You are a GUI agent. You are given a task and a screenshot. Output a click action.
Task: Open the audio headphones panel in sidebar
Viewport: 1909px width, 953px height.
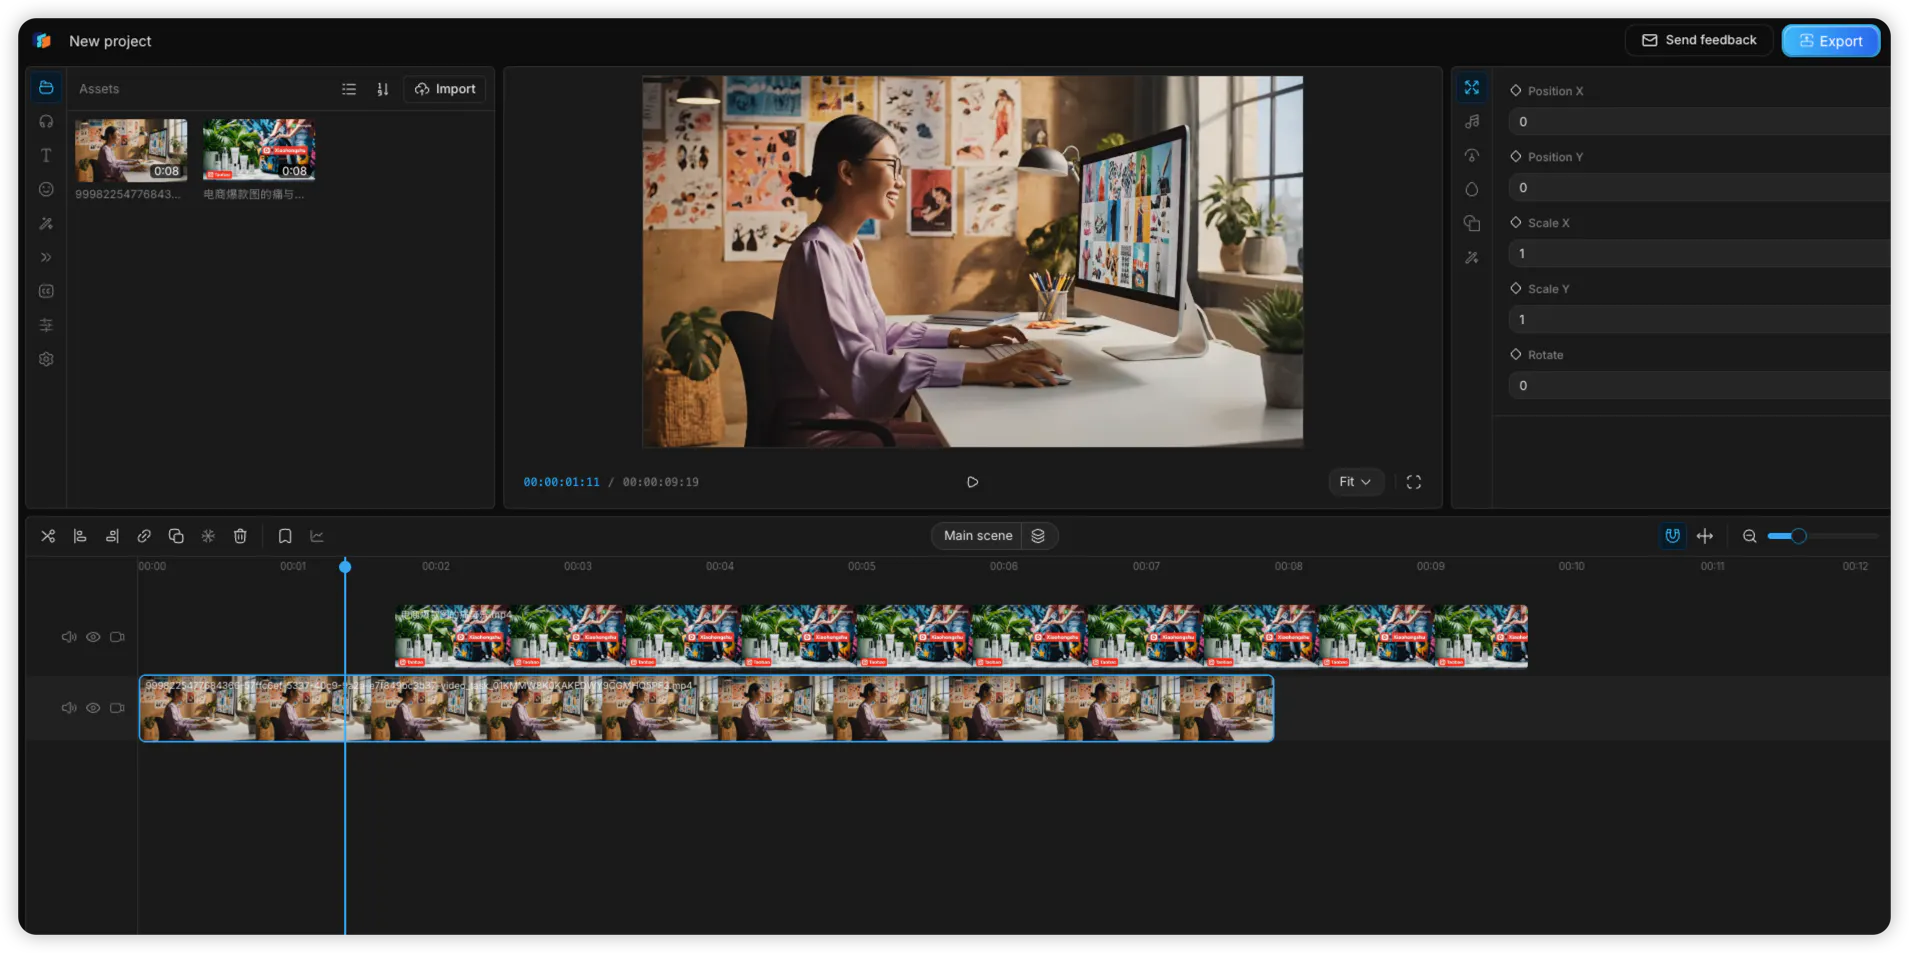[x=46, y=122]
